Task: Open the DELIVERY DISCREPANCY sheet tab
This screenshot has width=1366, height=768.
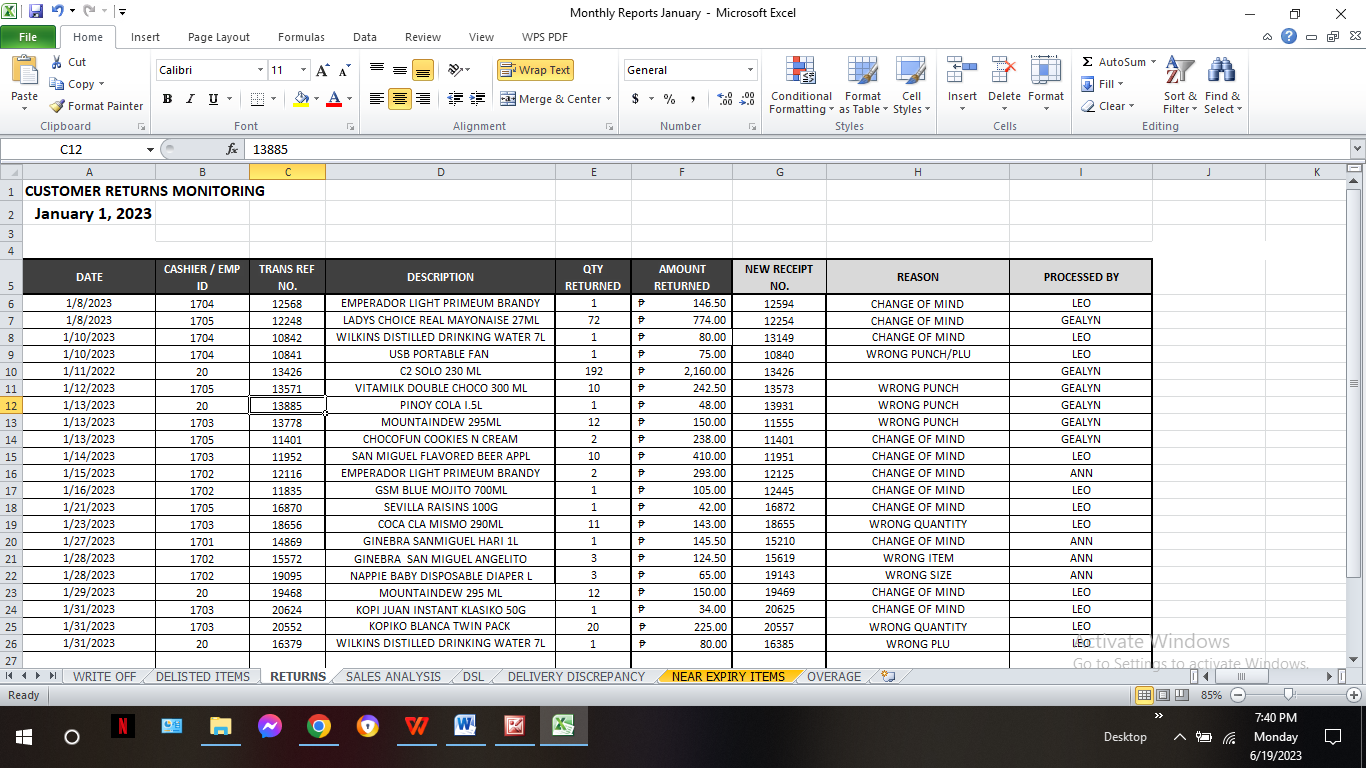Action: click(x=576, y=677)
